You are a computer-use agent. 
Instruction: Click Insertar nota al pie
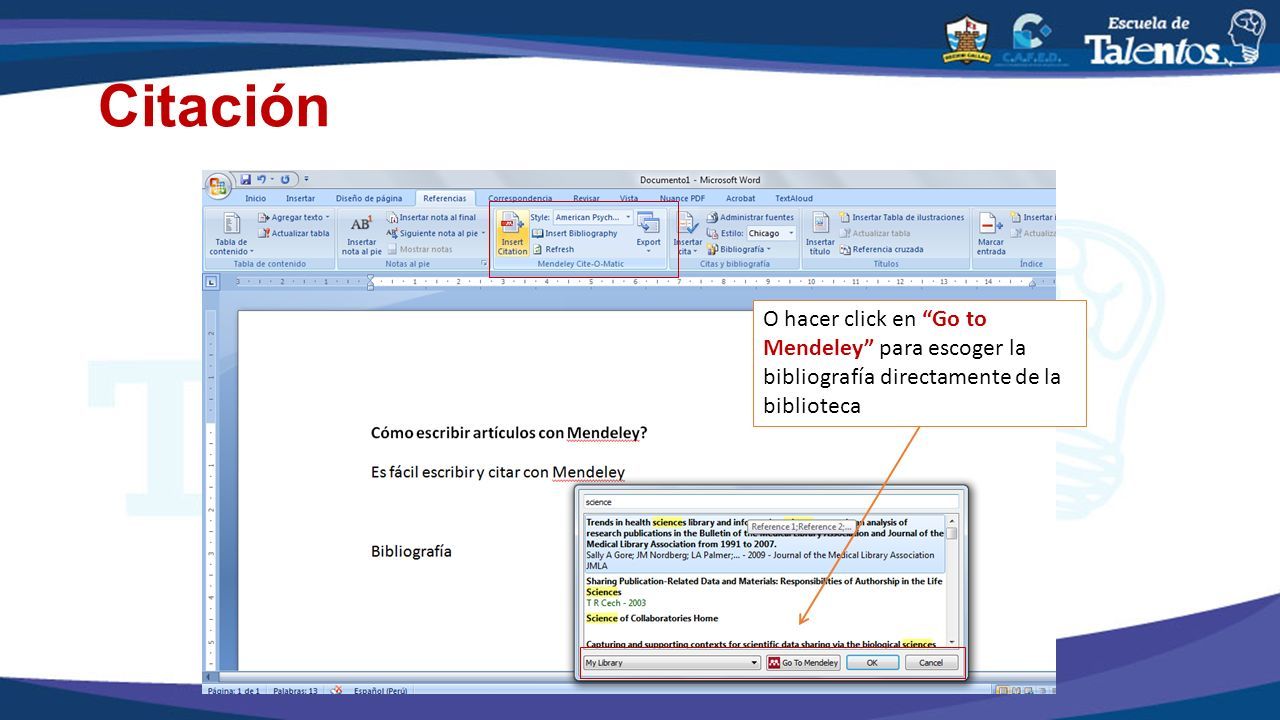point(361,234)
